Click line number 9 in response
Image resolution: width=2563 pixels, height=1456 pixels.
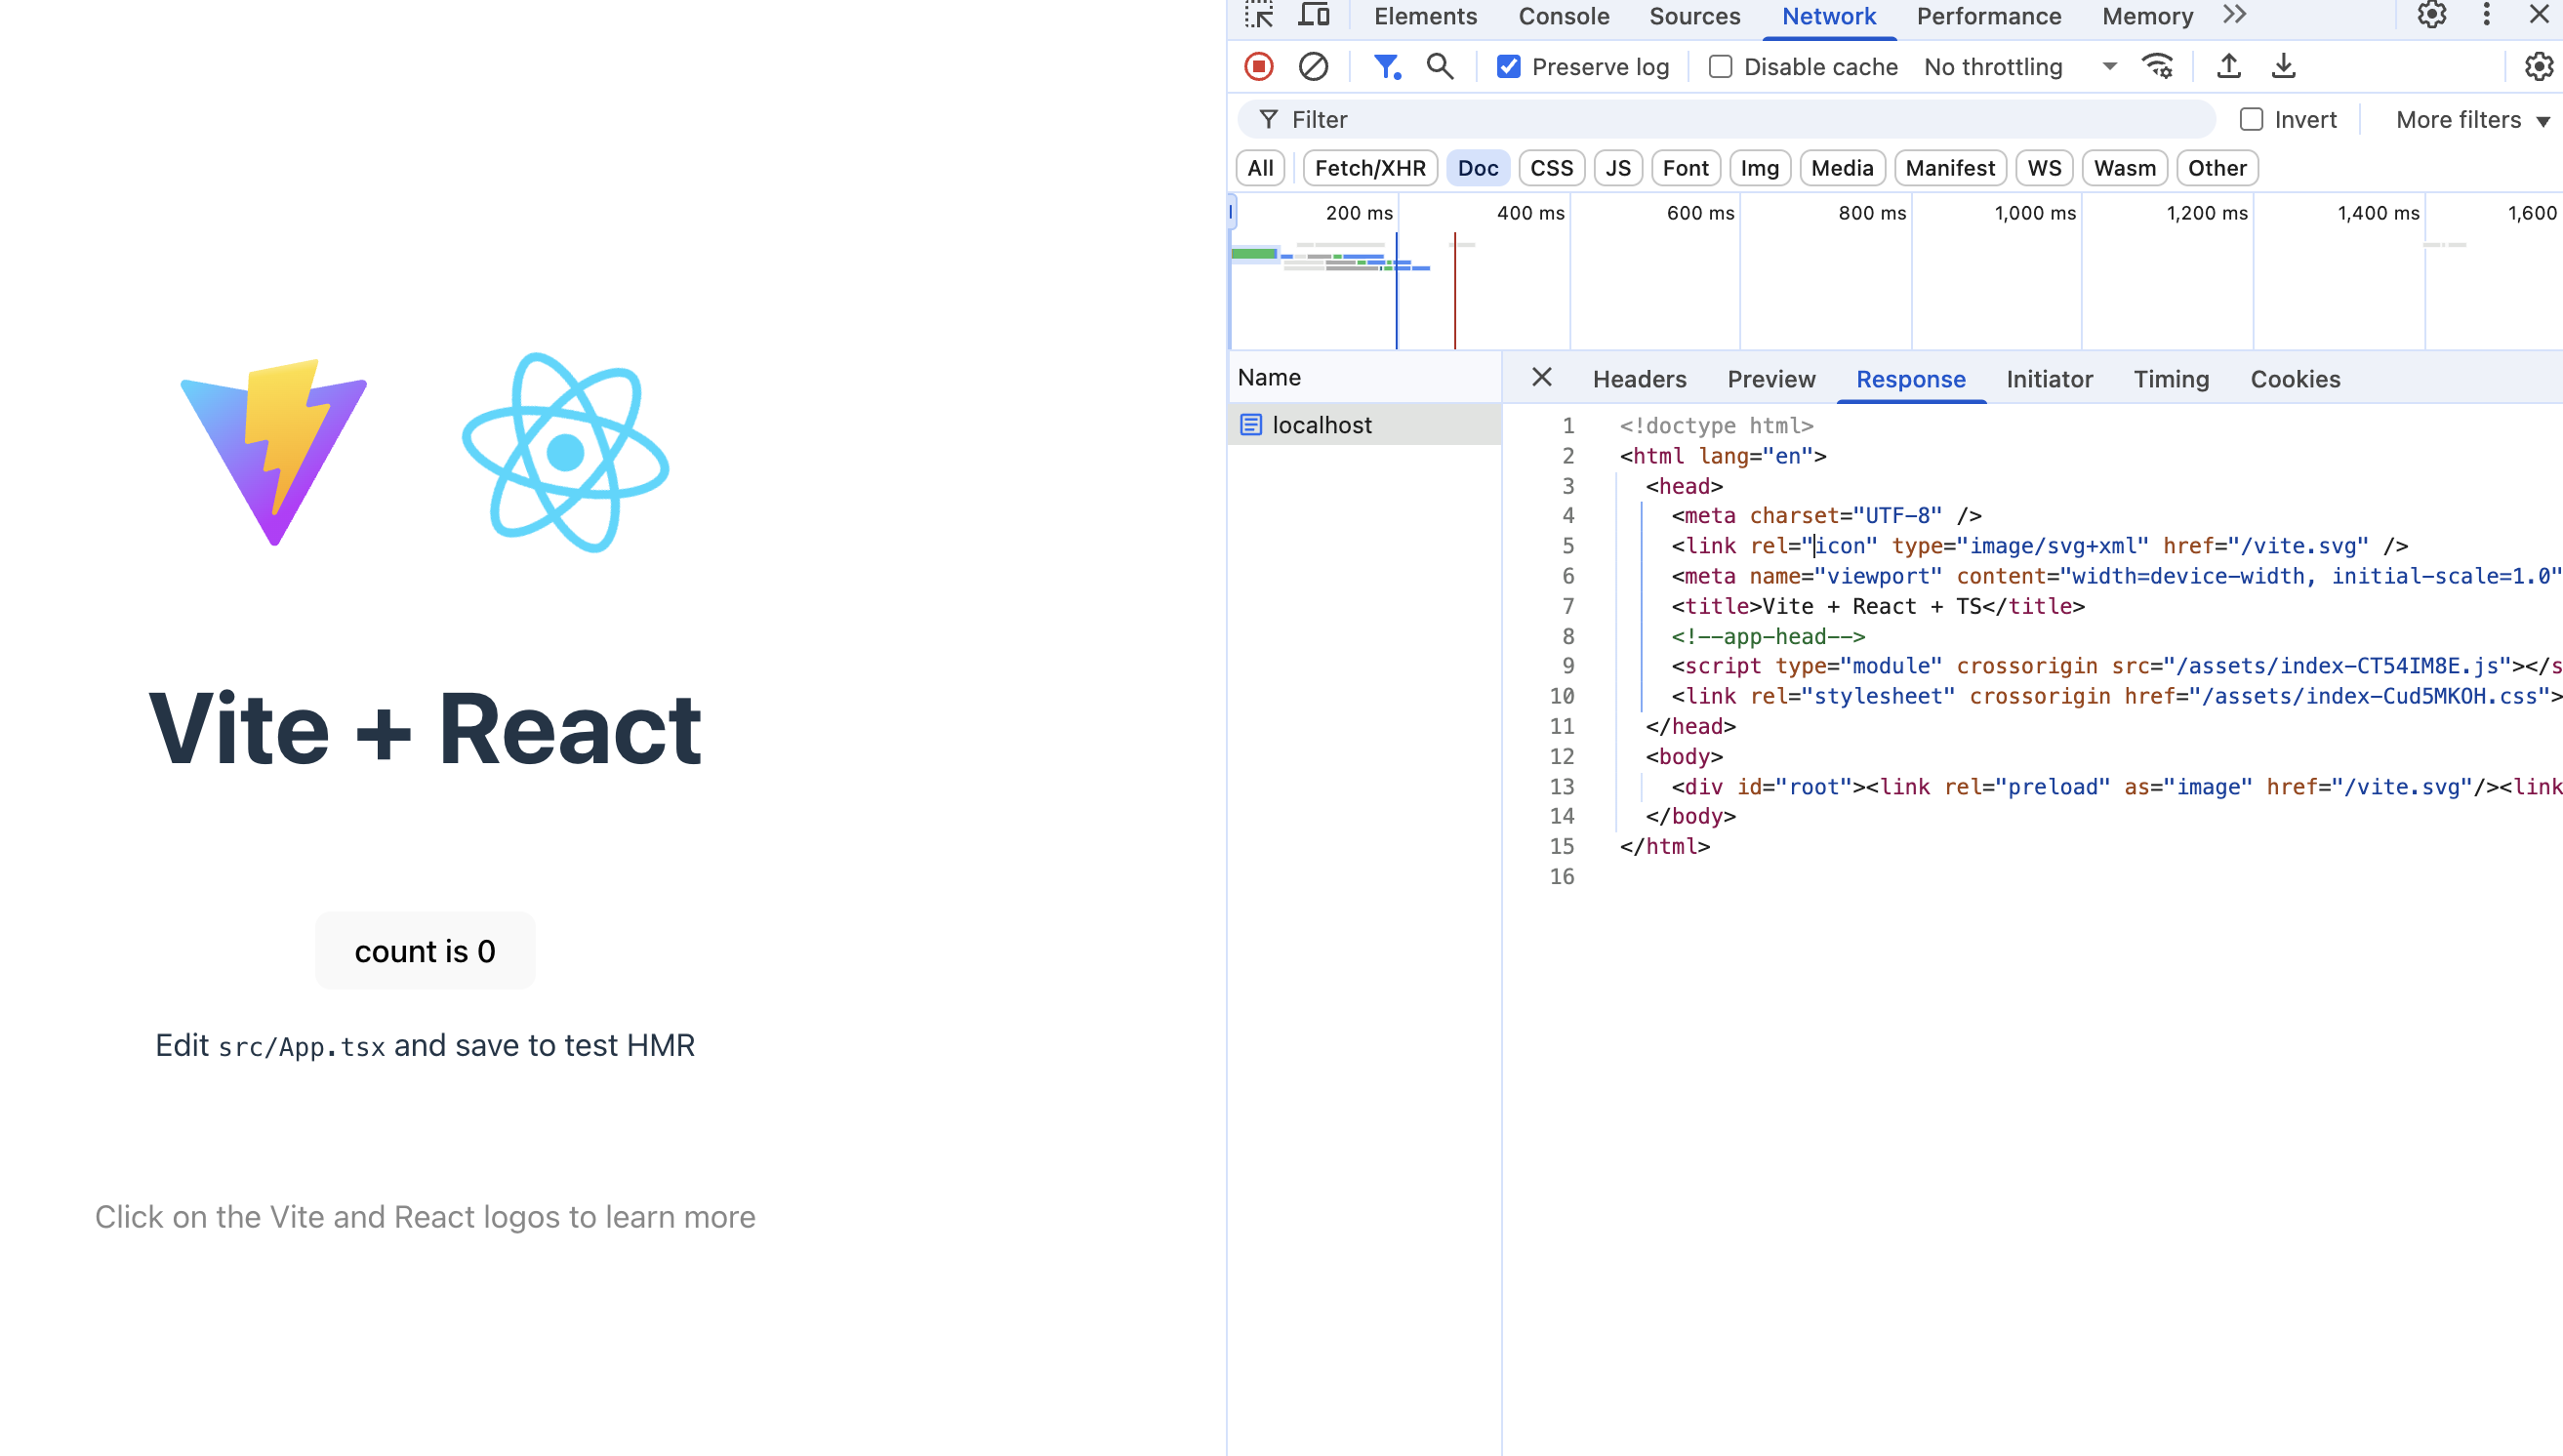(1567, 666)
